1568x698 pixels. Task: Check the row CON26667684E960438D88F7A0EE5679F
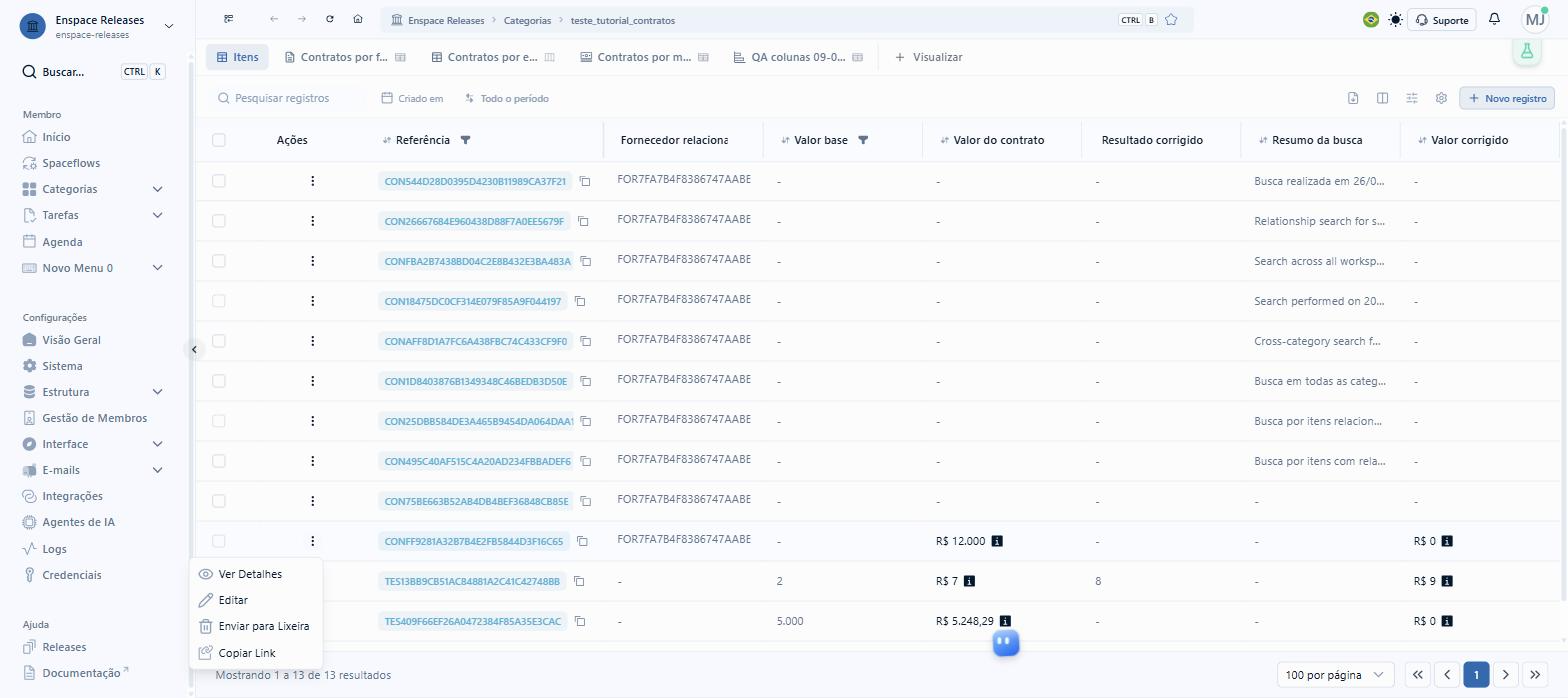219,221
